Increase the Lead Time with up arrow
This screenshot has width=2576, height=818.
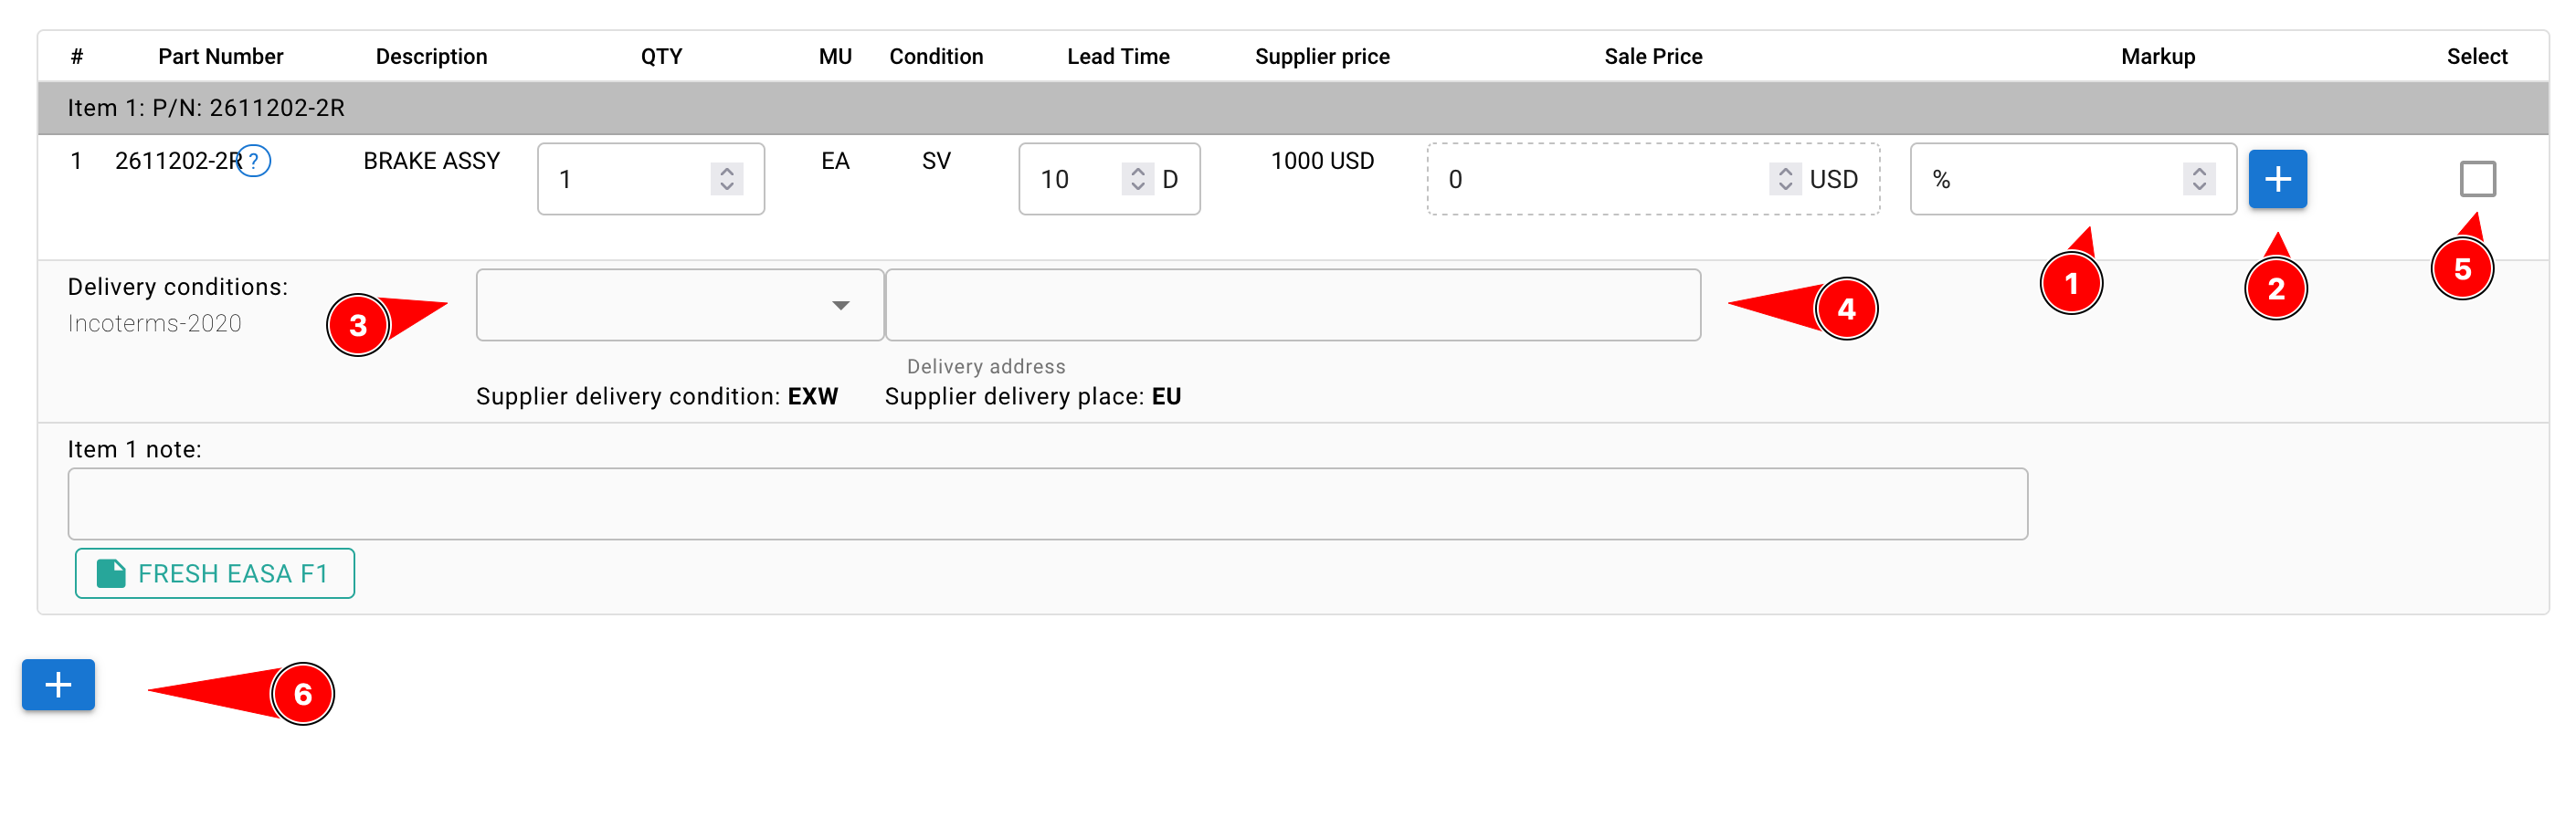1137,171
